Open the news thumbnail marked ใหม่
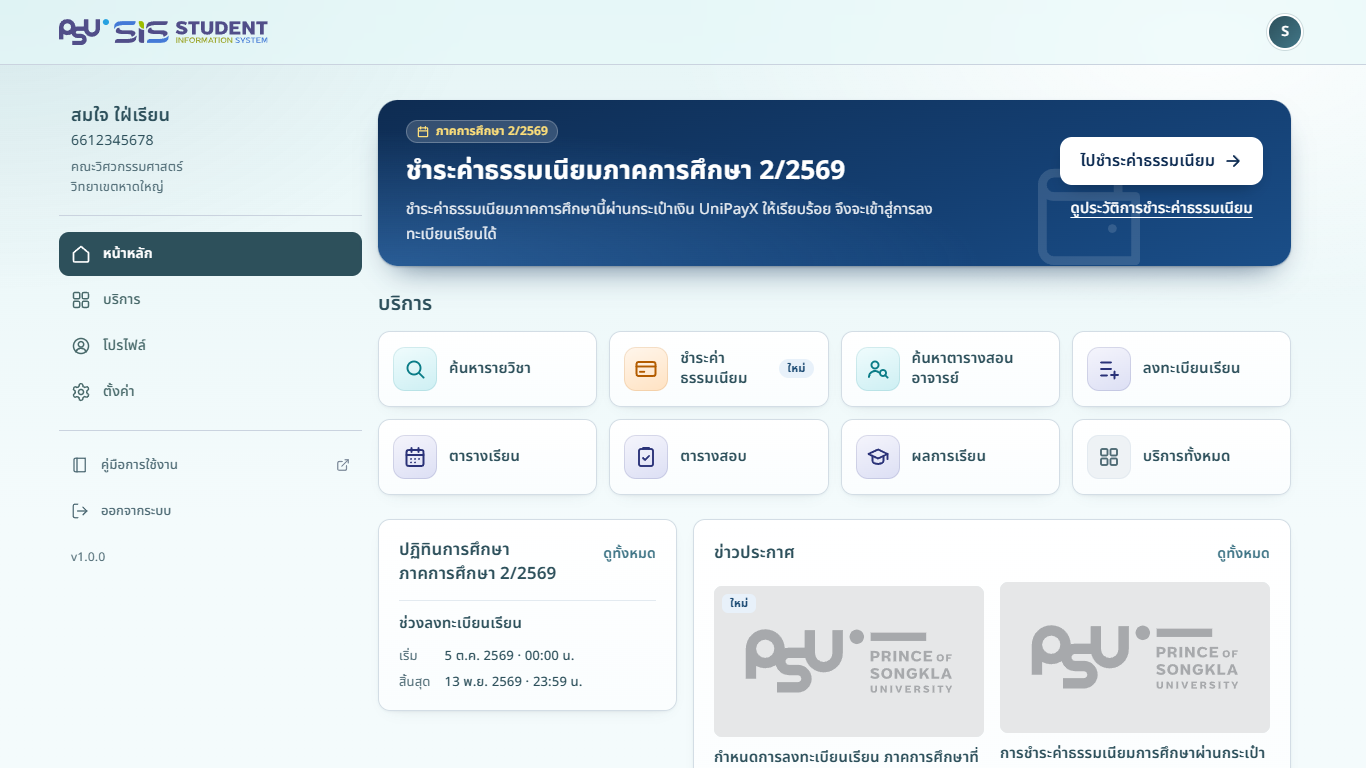 (849, 661)
